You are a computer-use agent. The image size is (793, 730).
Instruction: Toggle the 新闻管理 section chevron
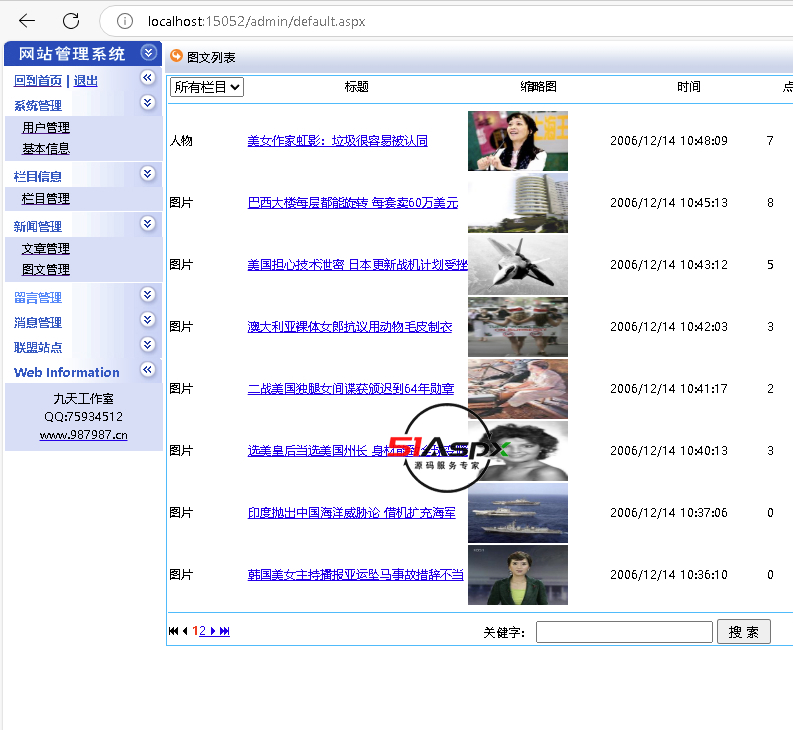tap(148, 224)
